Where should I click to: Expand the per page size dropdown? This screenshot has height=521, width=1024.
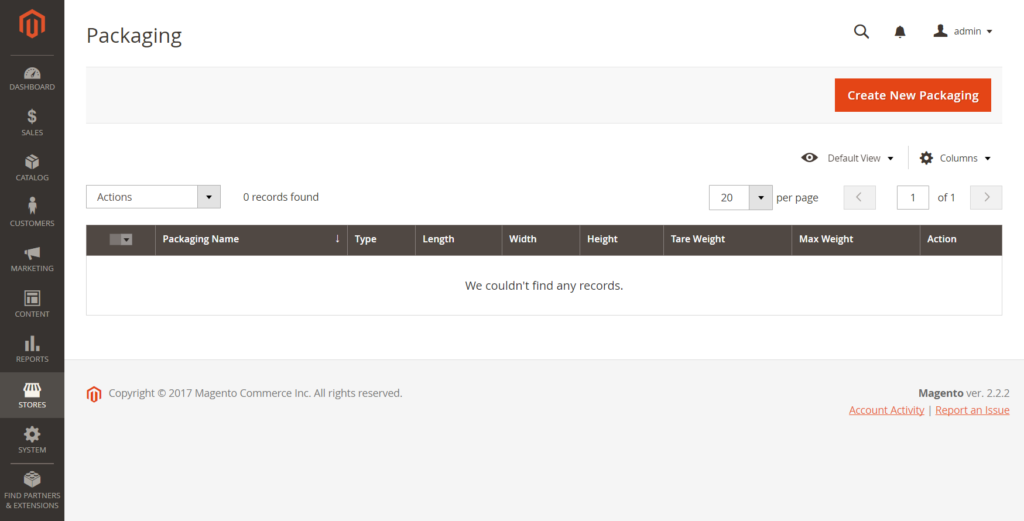pyautogui.click(x=760, y=197)
